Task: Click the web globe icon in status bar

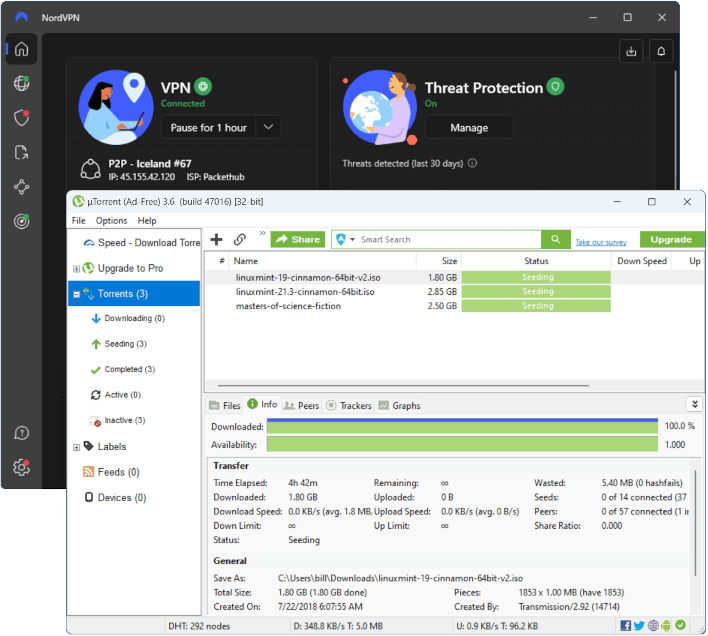Action: tap(653, 626)
